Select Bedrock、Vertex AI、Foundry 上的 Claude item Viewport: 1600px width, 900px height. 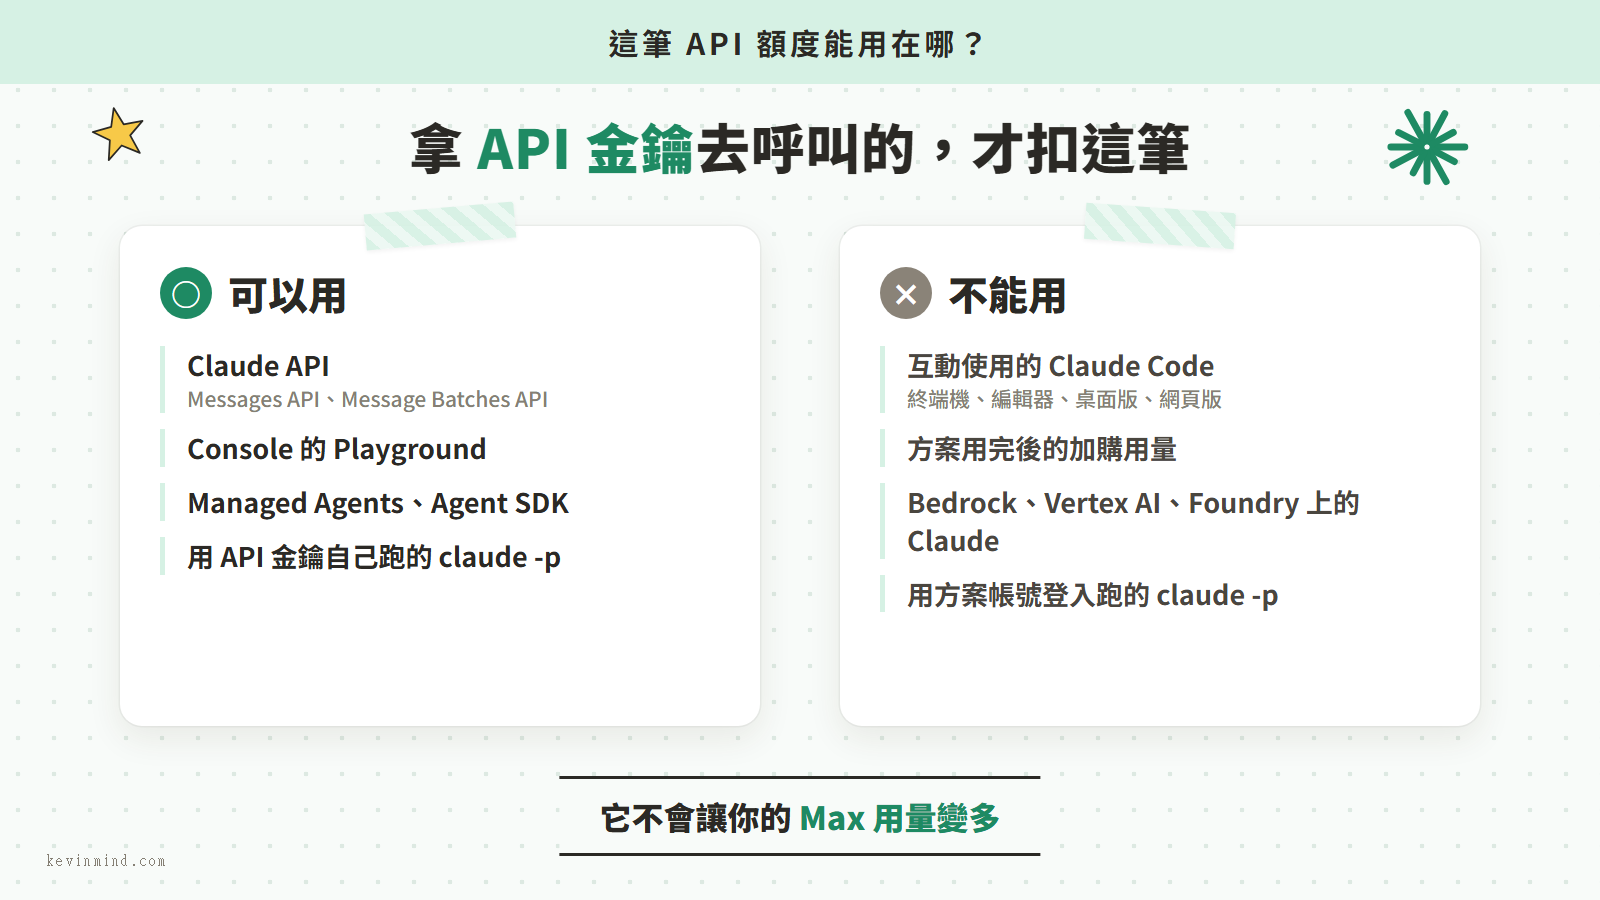1133,522
